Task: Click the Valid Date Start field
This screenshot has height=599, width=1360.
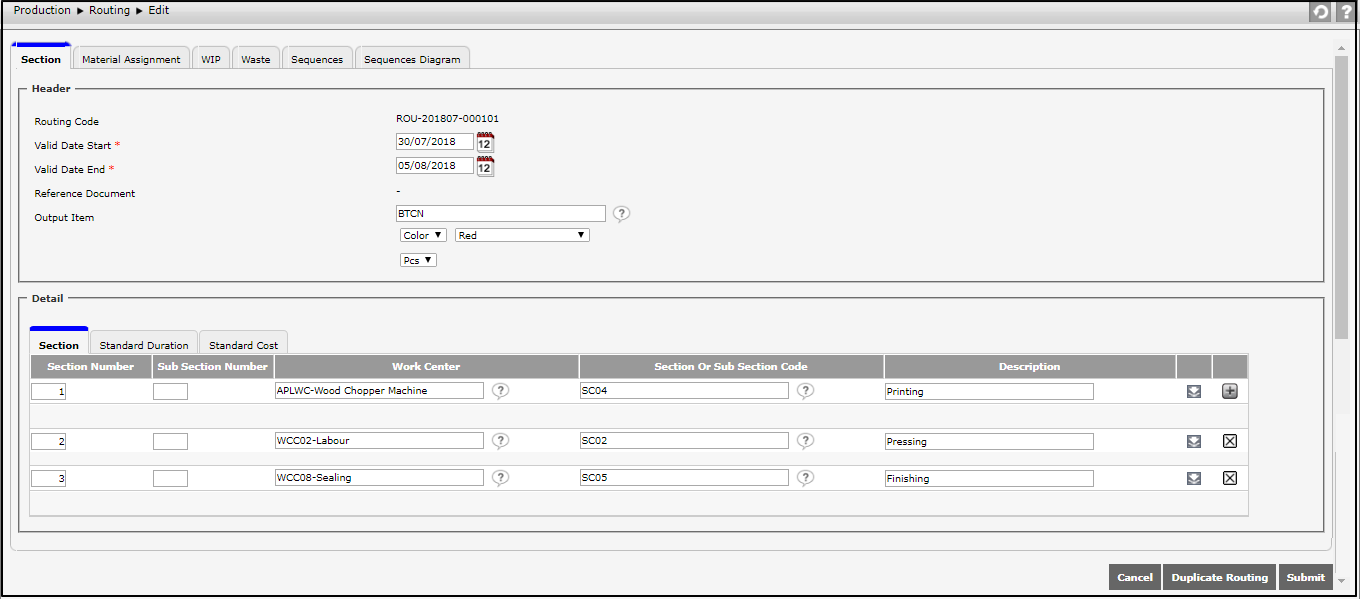Action: pos(435,141)
